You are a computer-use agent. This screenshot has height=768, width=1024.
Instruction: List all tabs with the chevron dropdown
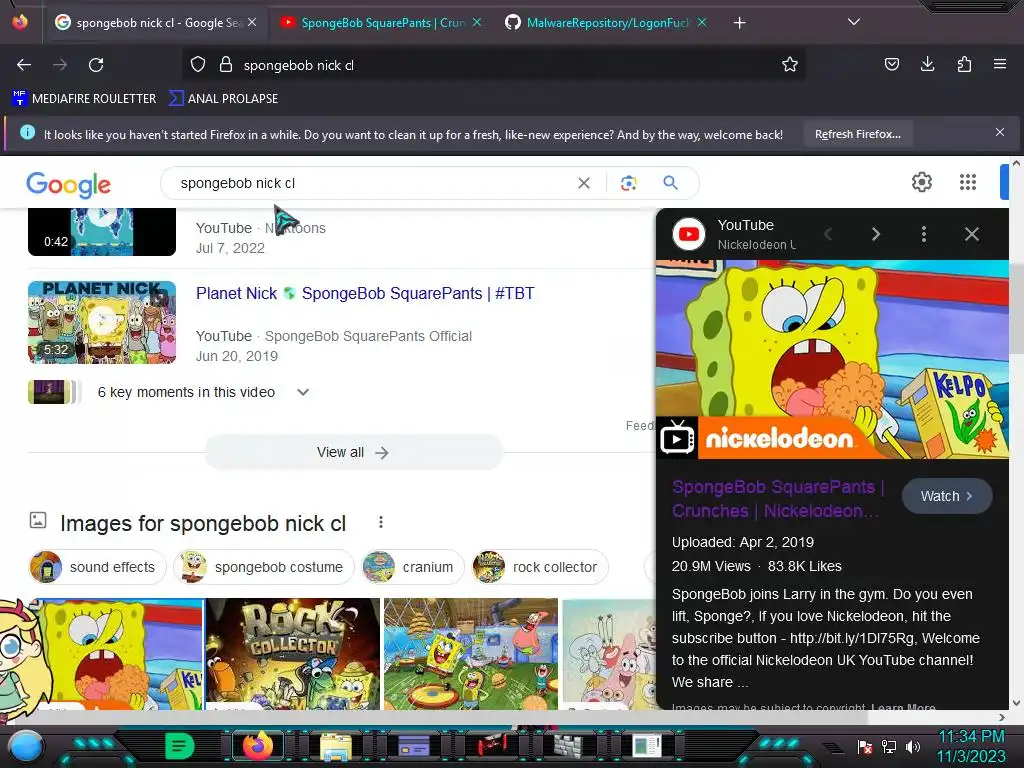pos(853,22)
